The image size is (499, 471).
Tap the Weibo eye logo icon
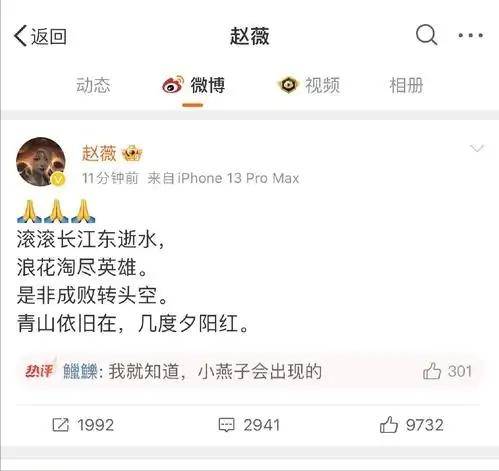coord(173,85)
